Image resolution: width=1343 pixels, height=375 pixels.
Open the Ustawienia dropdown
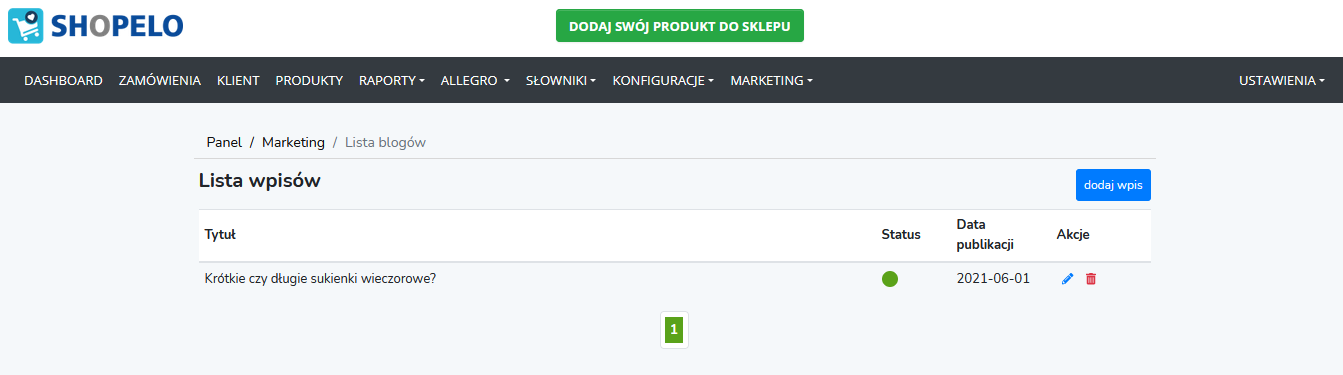(x=1282, y=80)
